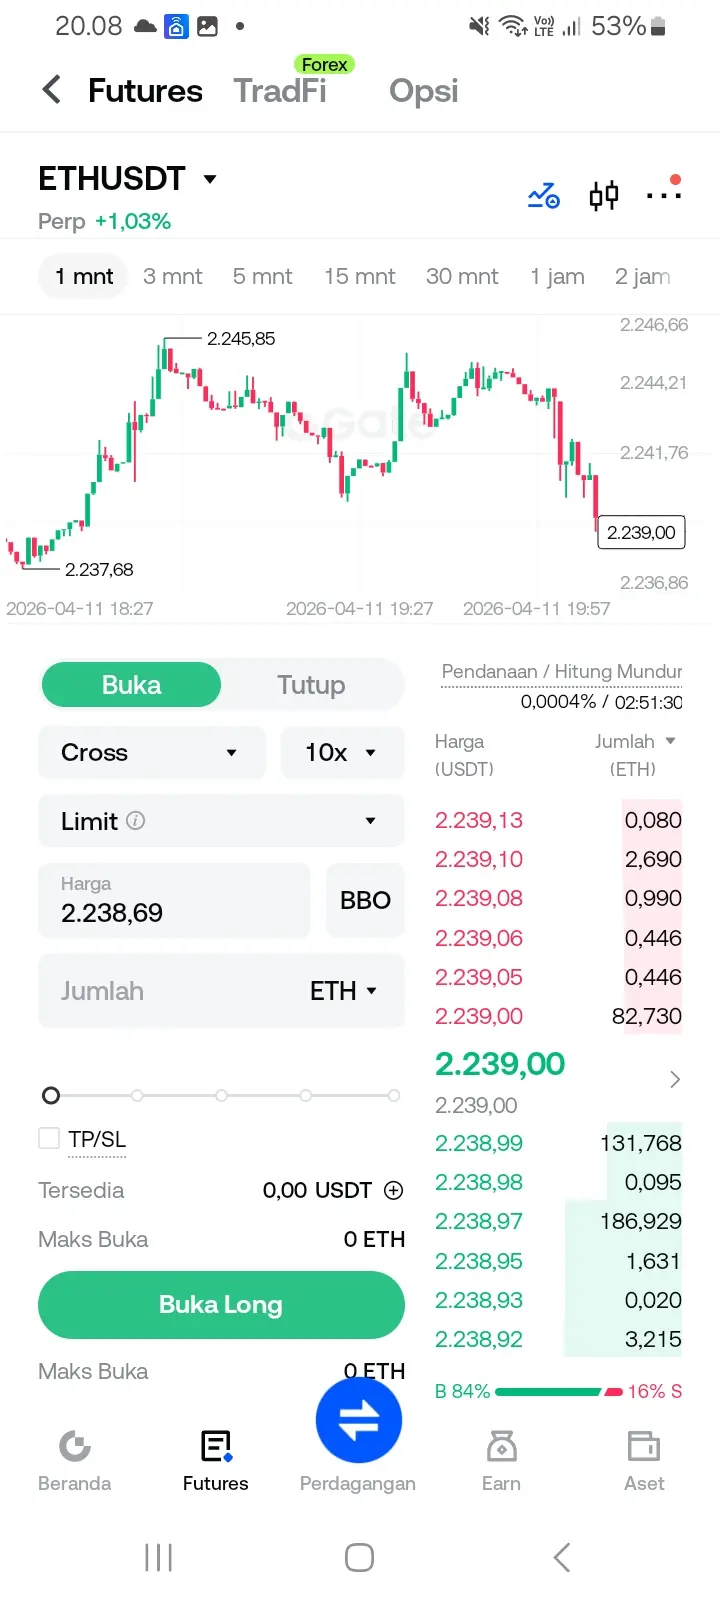Tap the back arrow beside Futures
This screenshot has width=720, height=1600.
(x=52, y=90)
